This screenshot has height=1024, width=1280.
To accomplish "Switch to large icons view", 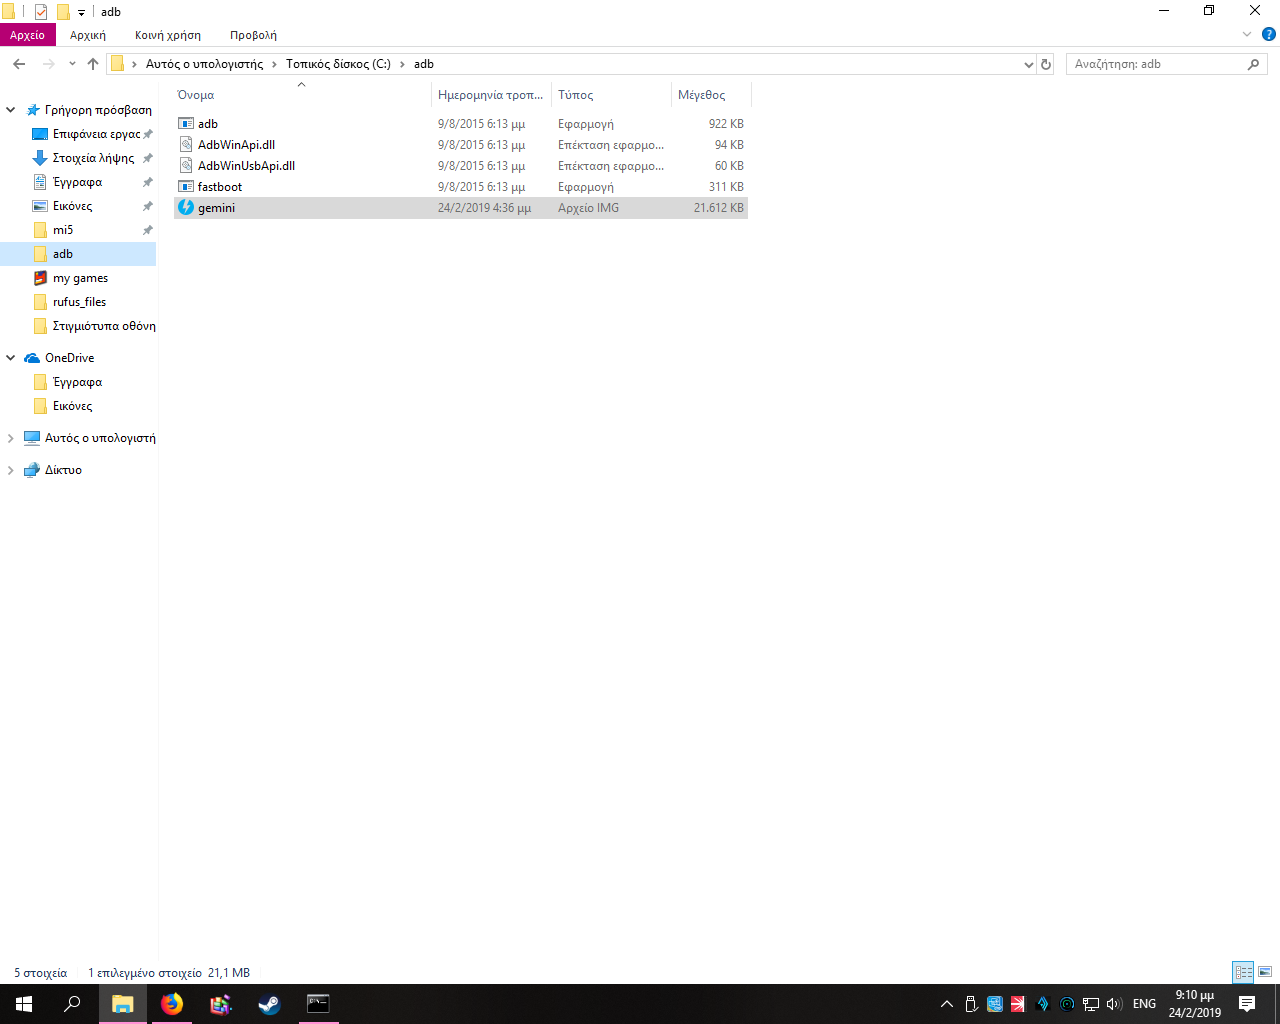I will (1265, 972).
